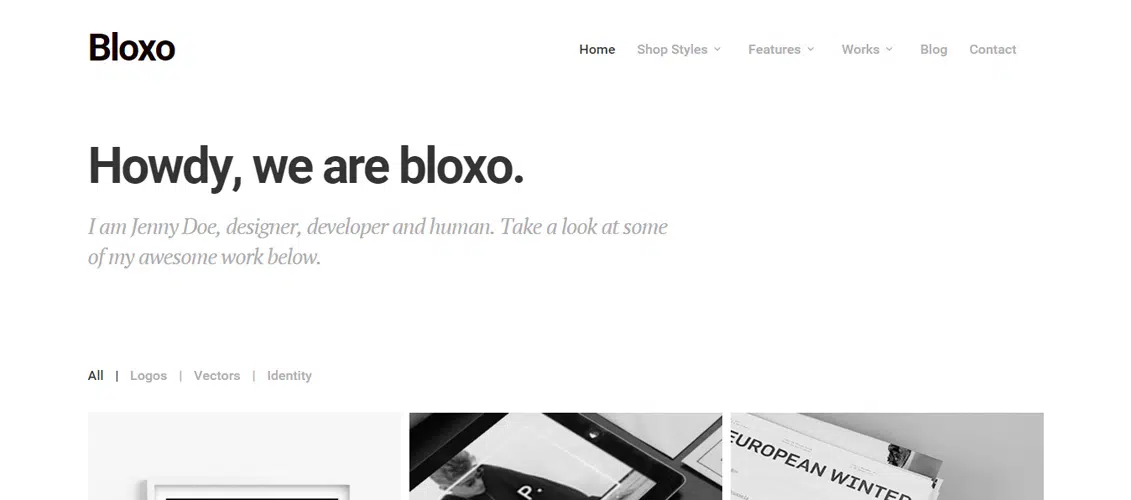The image size is (1131, 500).
Task: Filter portfolio by Identity
Action: point(289,375)
